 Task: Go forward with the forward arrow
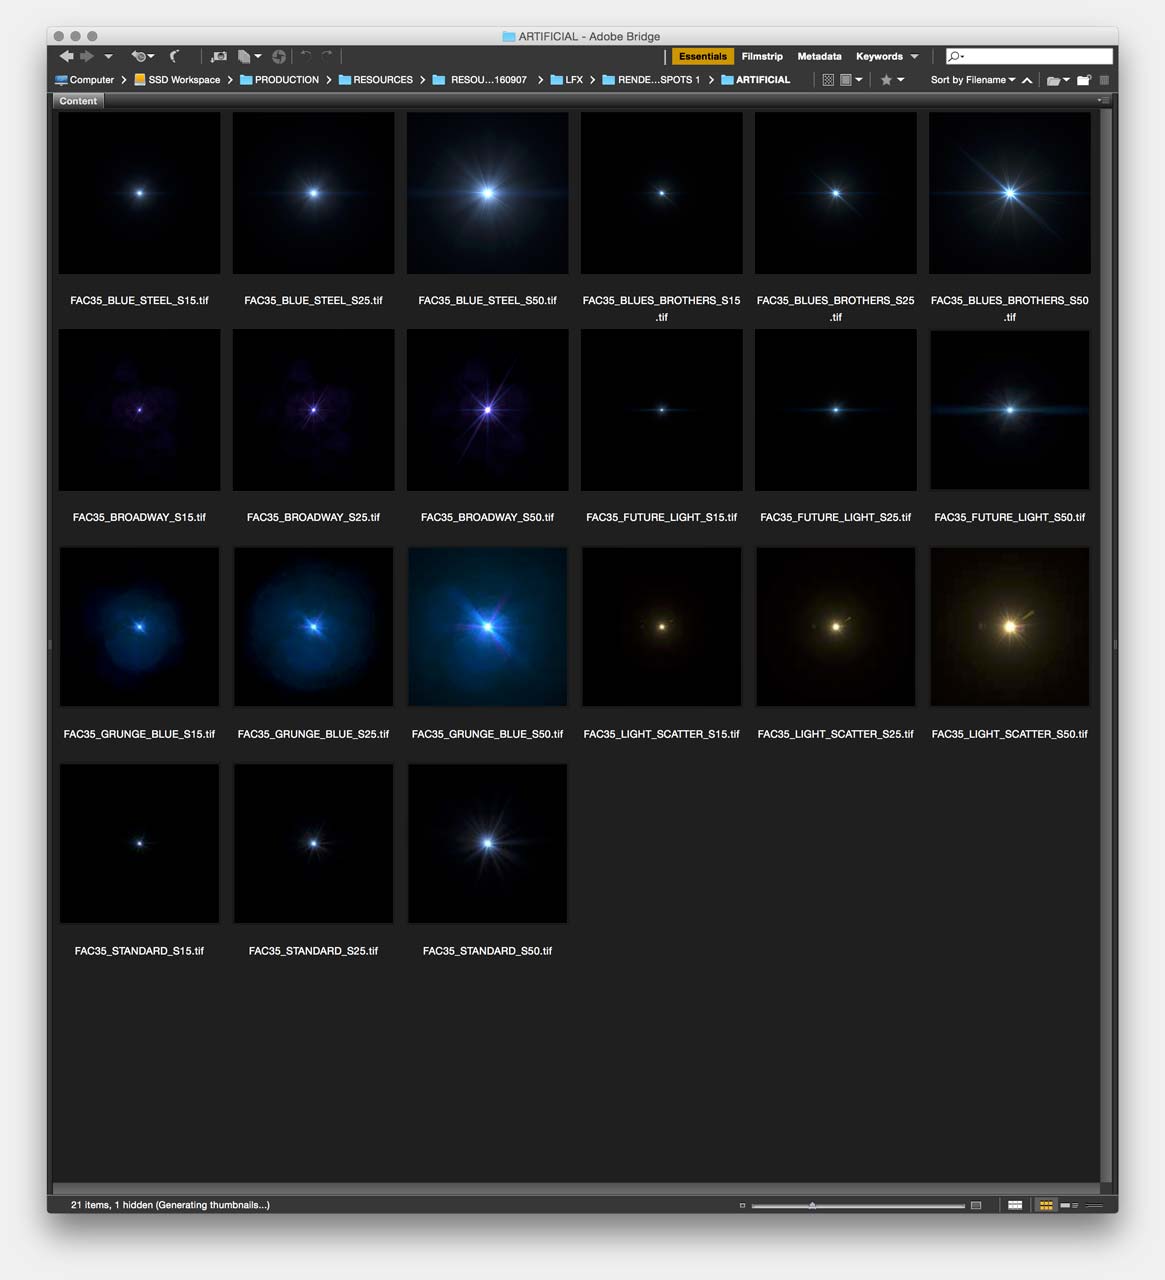point(87,57)
